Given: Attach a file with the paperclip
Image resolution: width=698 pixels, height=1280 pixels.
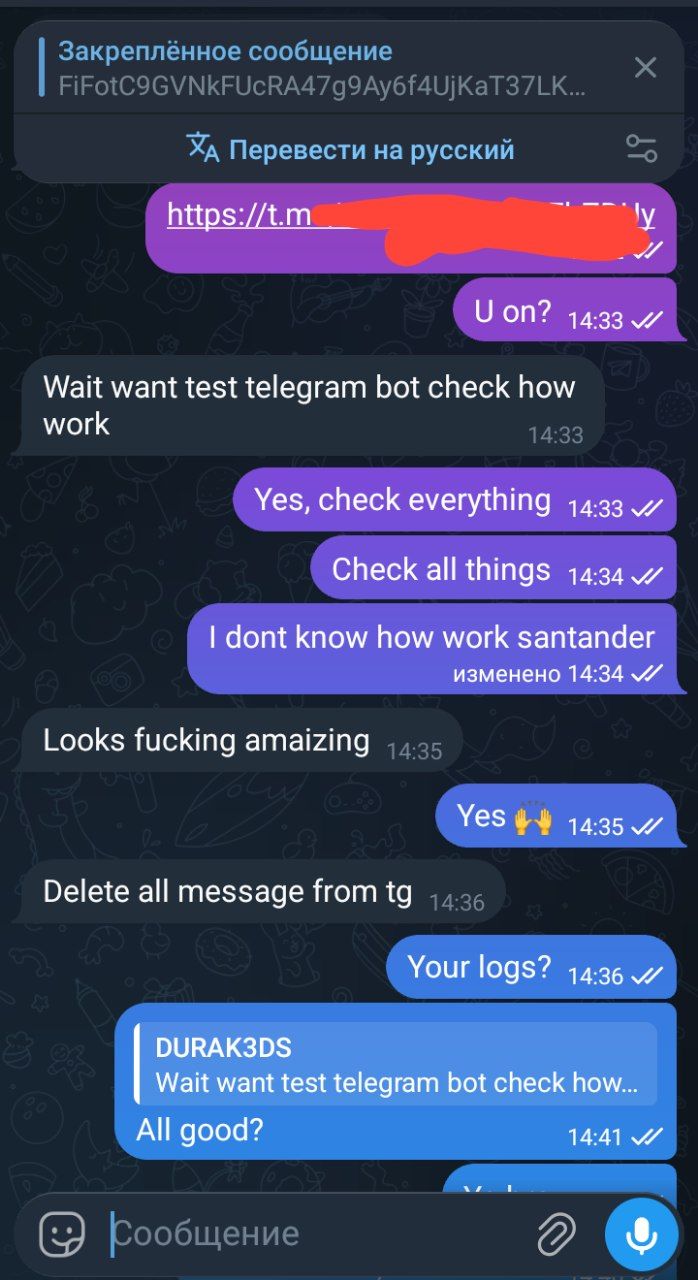Looking at the screenshot, I should point(557,1234).
